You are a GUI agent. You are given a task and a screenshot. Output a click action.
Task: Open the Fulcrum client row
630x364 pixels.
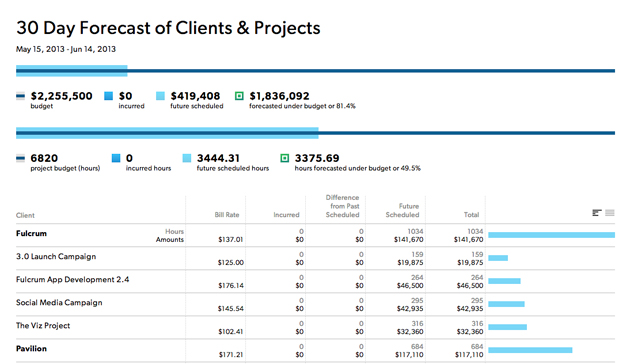tap(31, 233)
